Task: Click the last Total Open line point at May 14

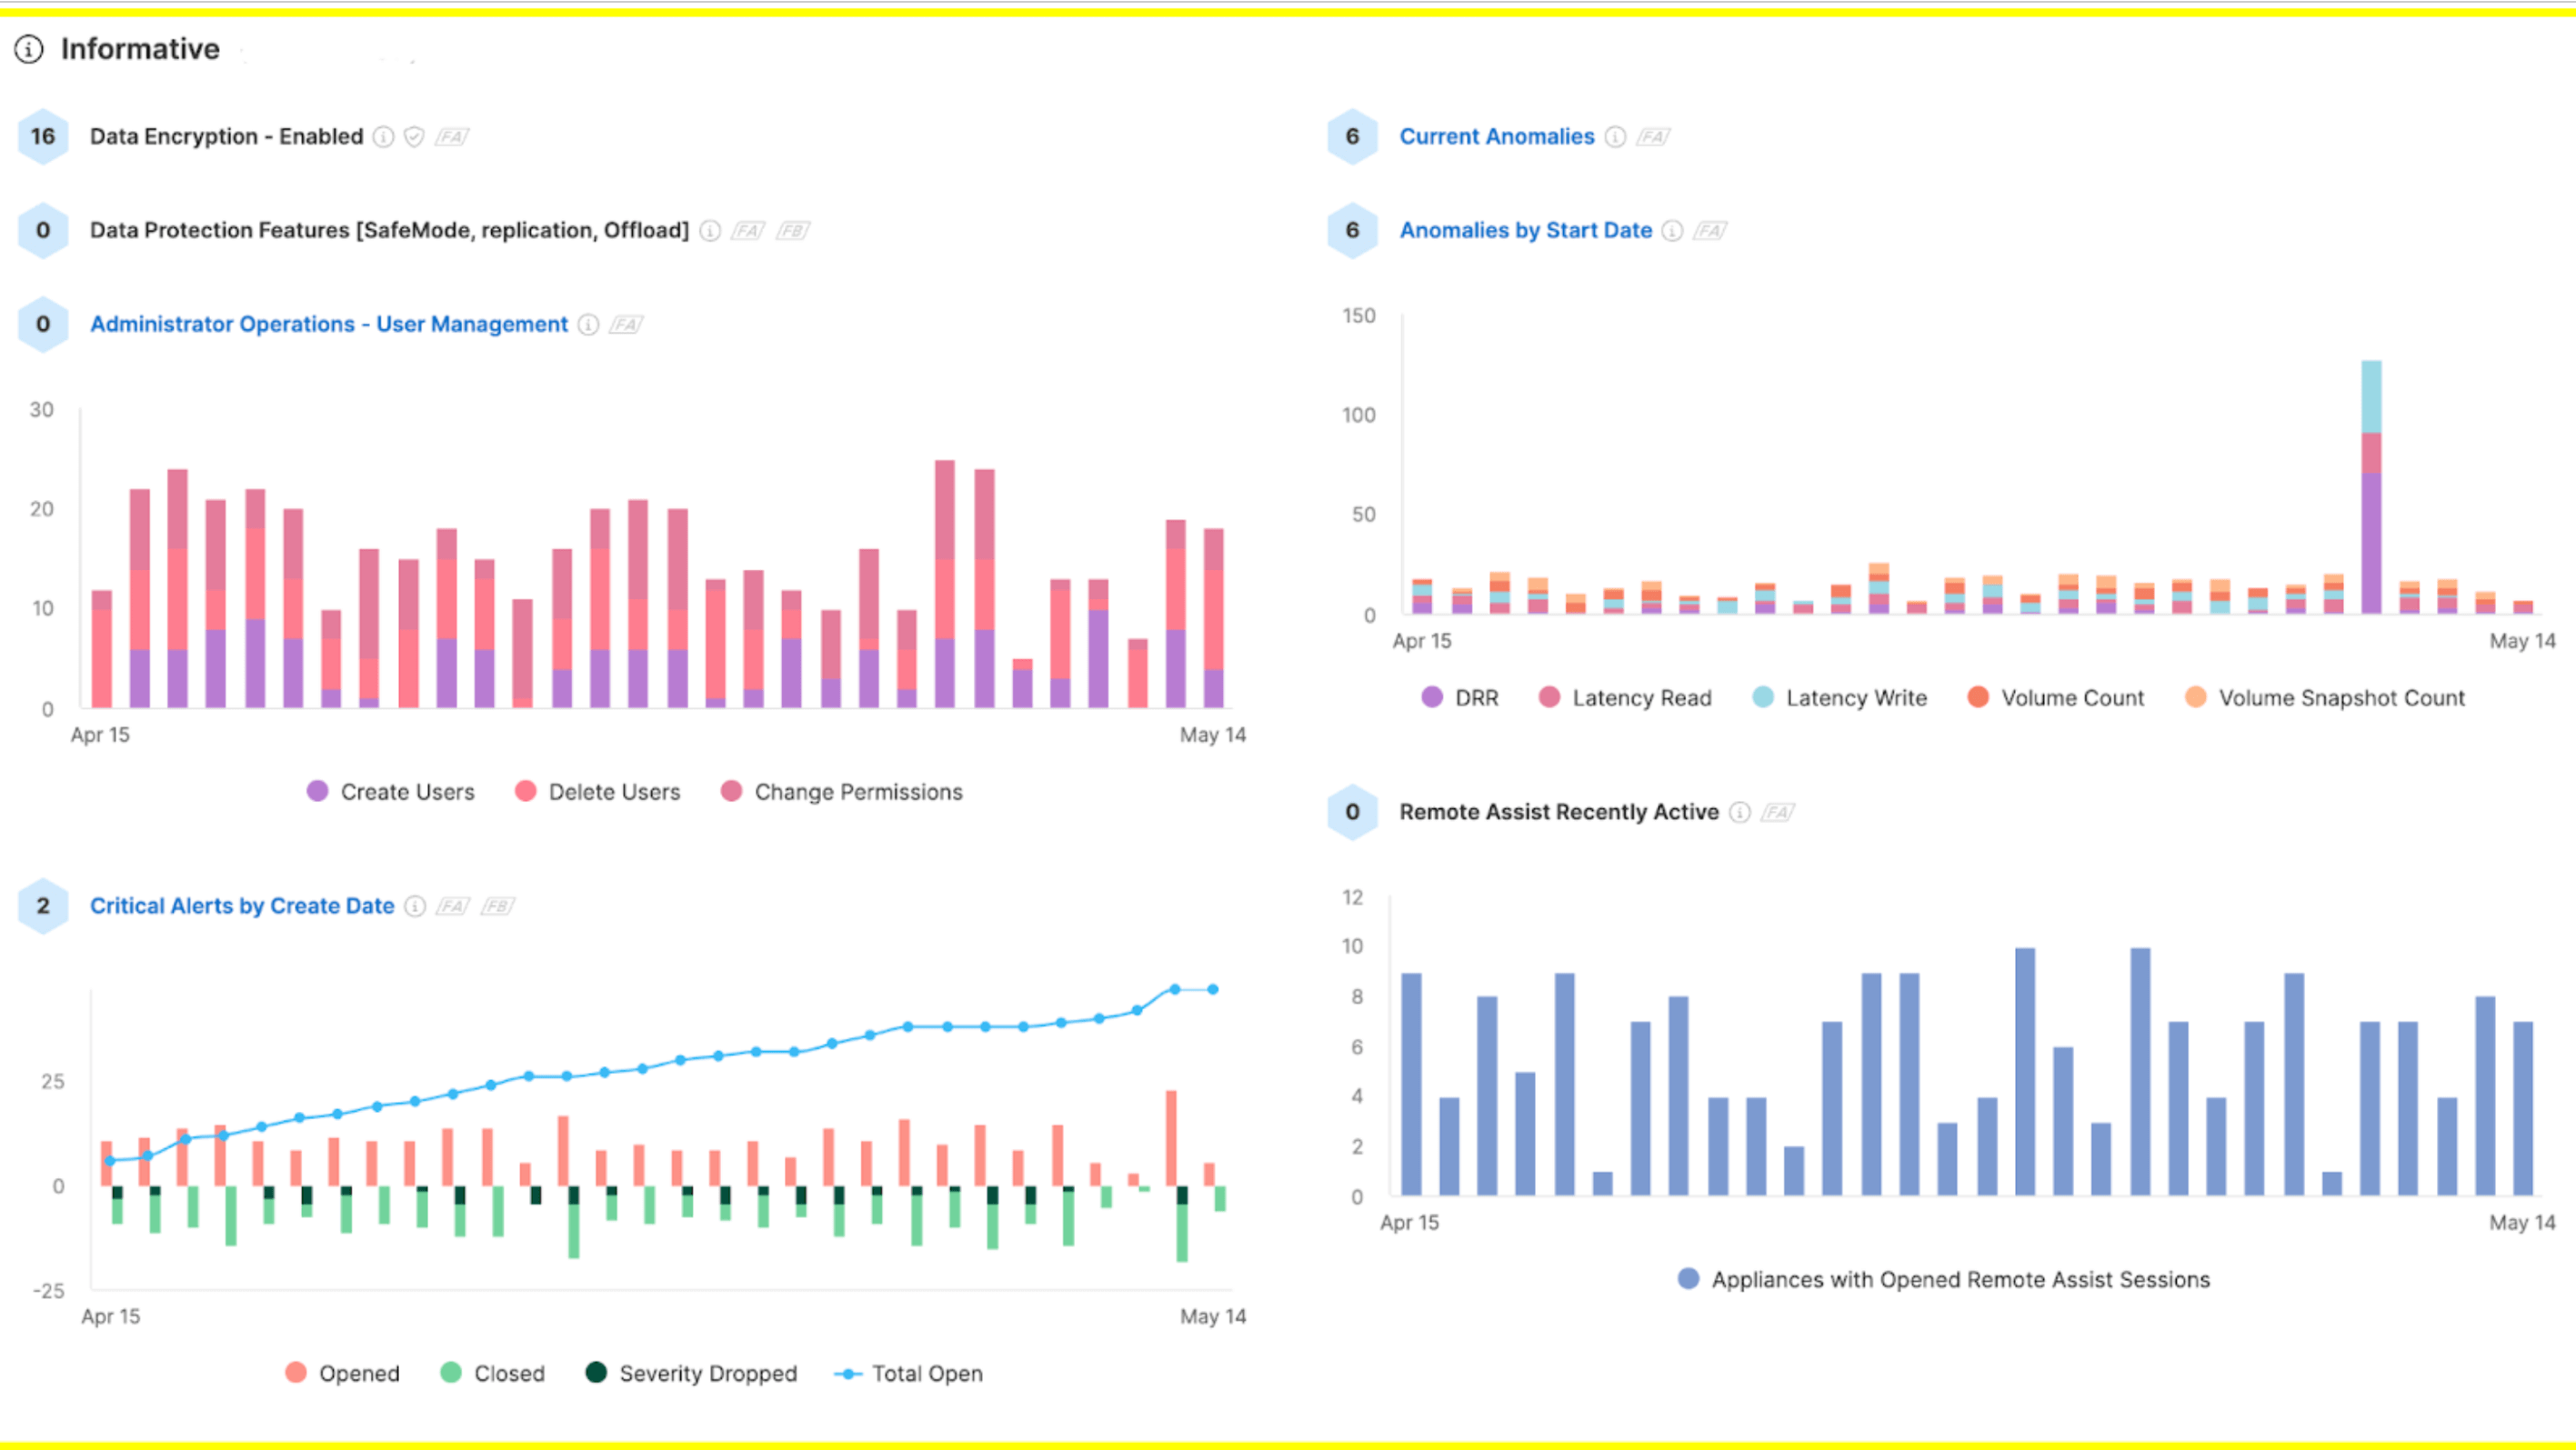Action: point(1213,989)
